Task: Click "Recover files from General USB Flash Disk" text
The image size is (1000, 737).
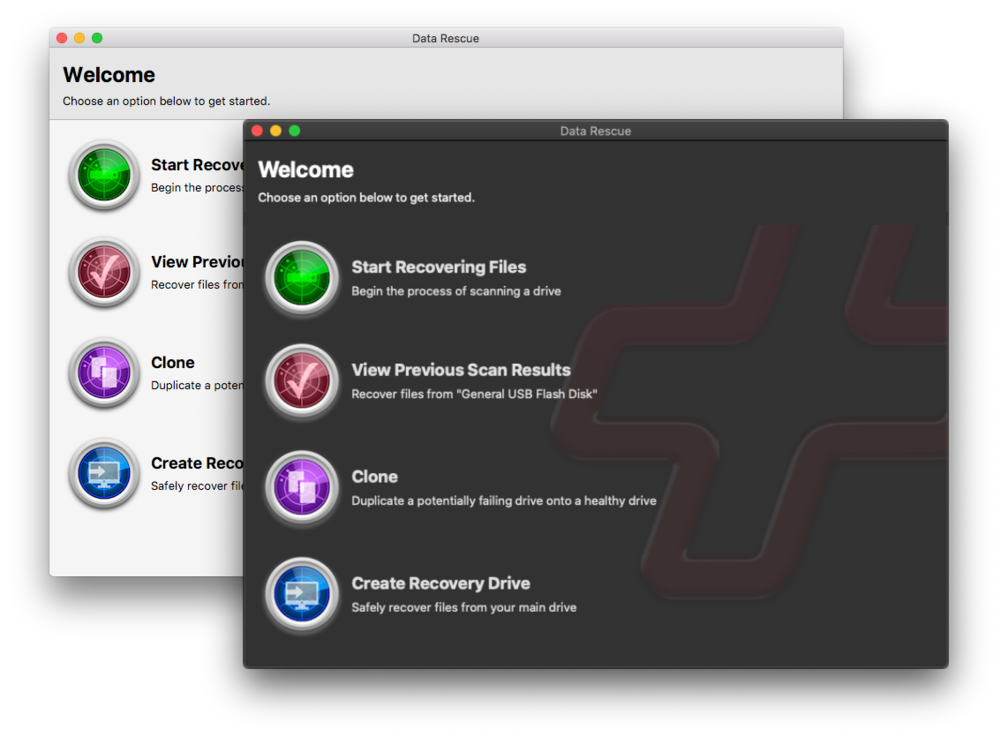Action: tap(474, 394)
